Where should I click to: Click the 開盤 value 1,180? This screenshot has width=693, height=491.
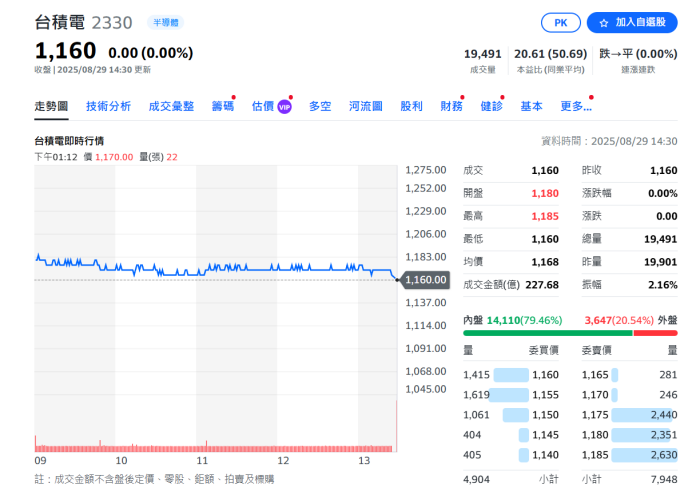pos(545,193)
